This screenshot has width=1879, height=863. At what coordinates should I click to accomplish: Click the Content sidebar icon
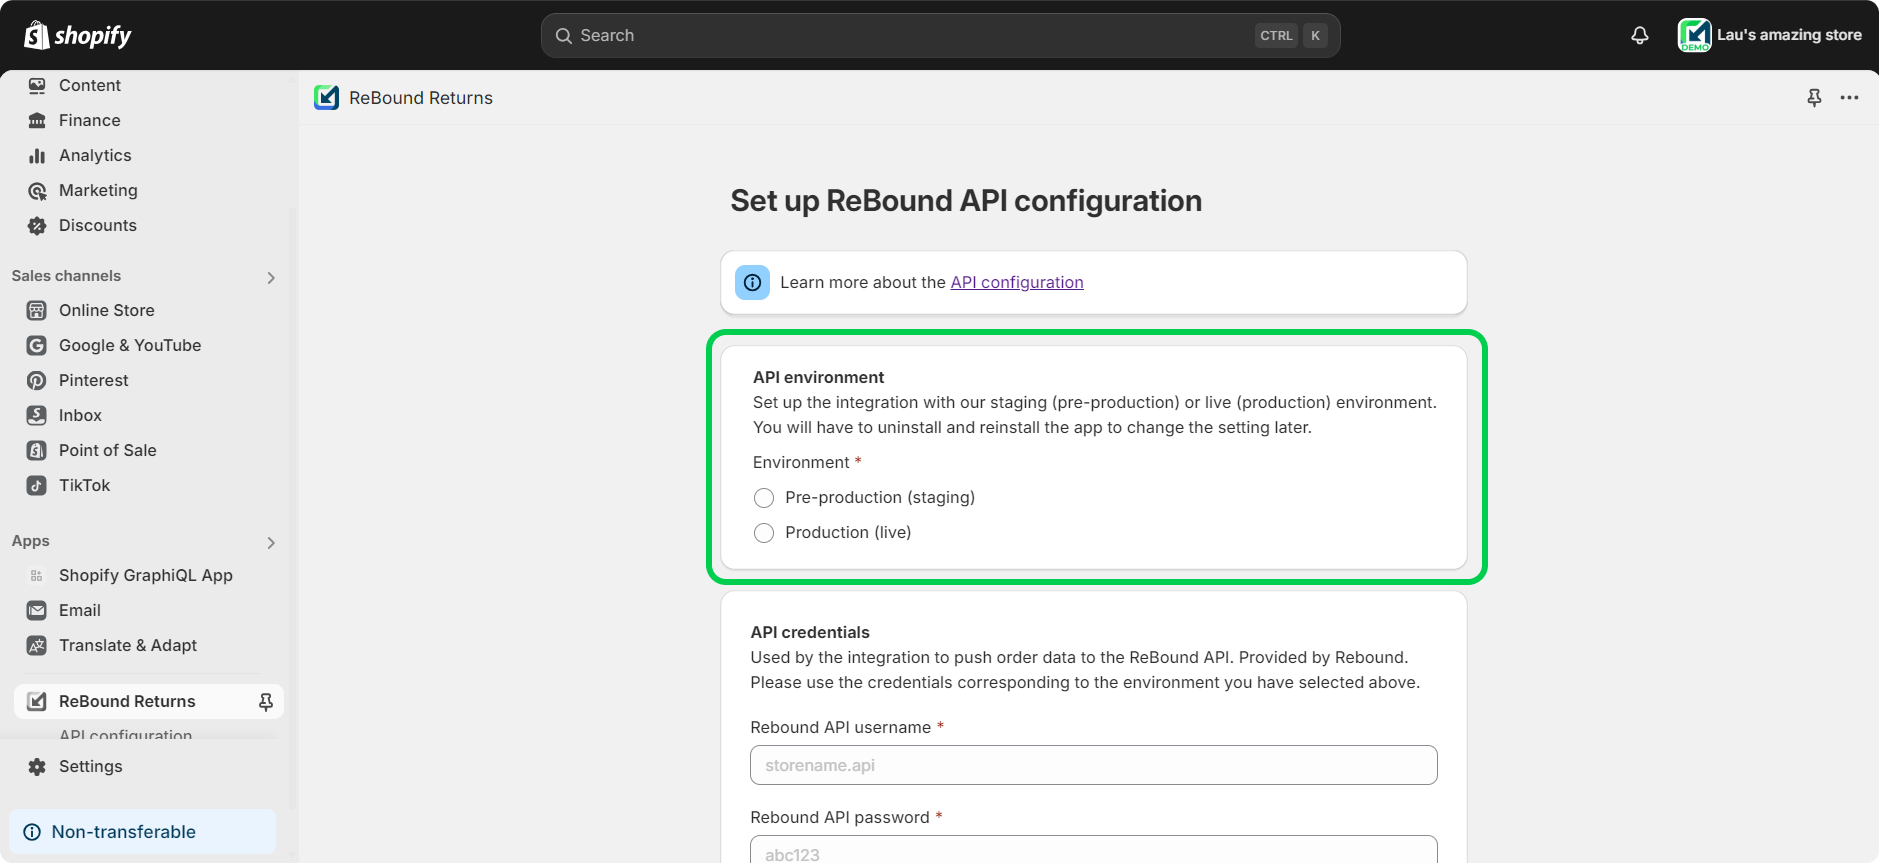pos(37,86)
